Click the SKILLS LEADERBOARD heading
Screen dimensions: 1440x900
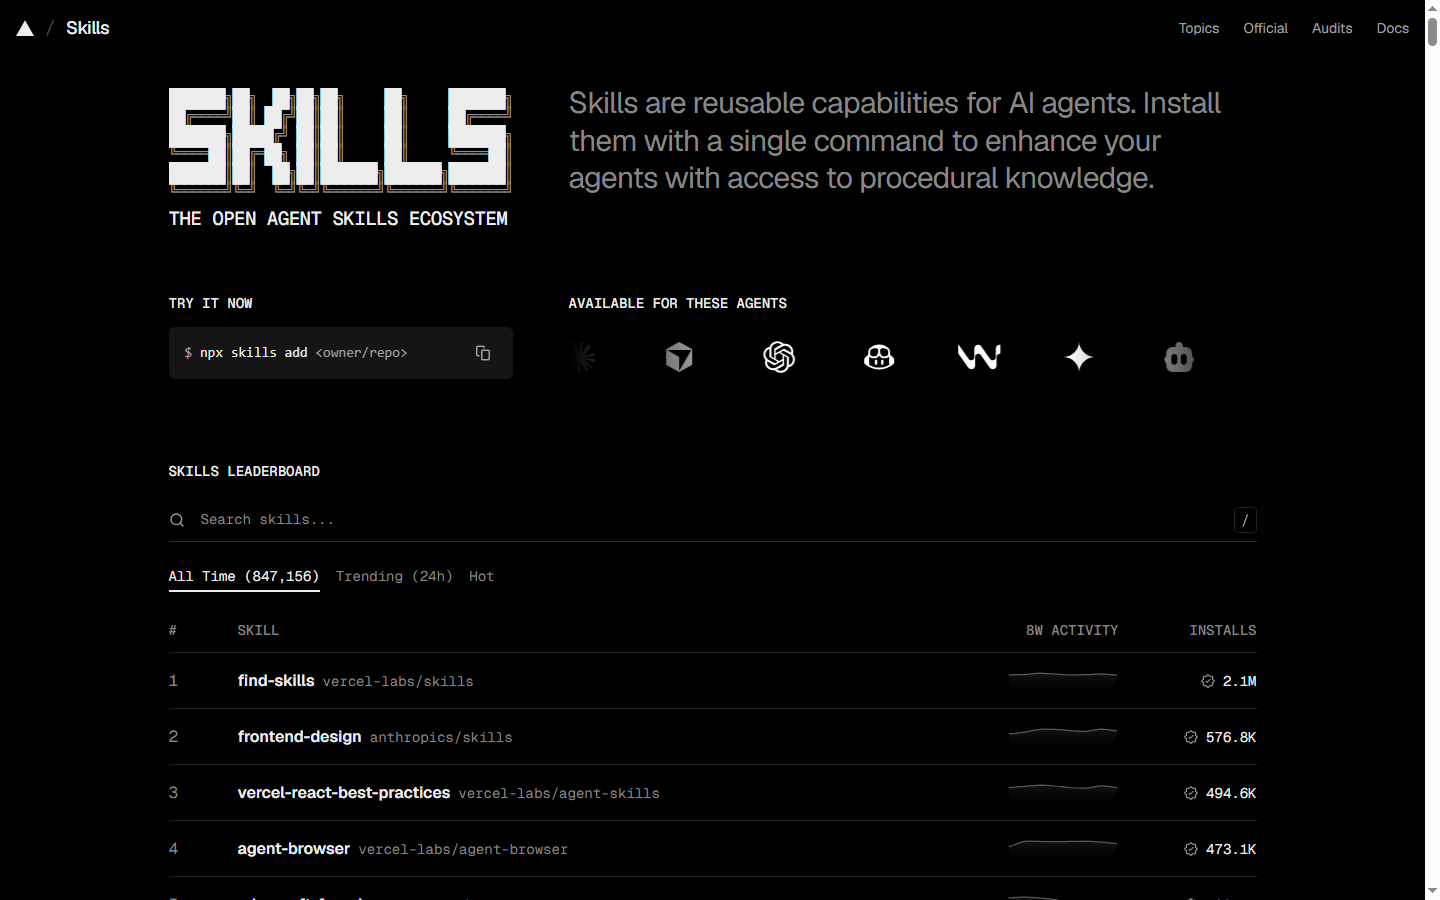pos(244,471)
